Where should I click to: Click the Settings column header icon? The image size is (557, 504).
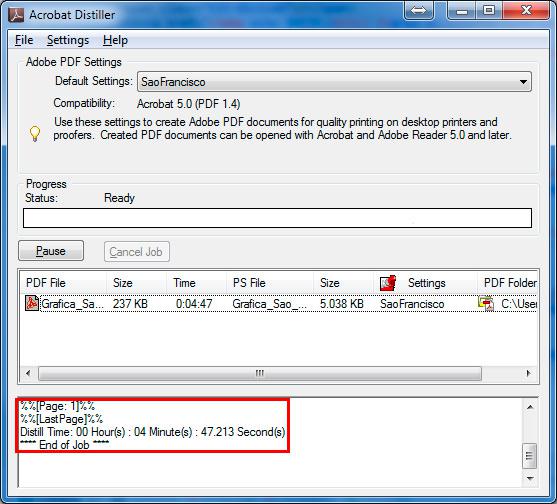[388, 283]
